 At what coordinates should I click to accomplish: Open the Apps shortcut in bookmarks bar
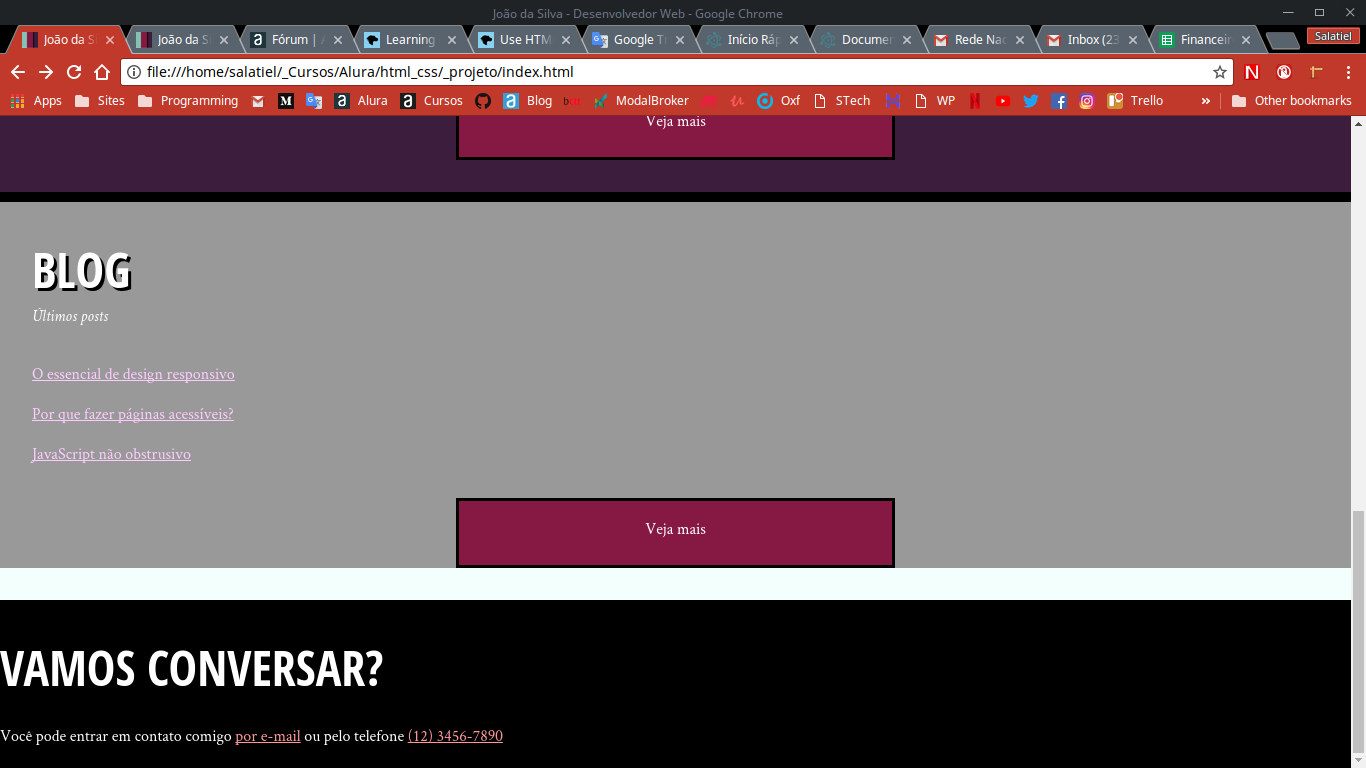click(36, 101)
